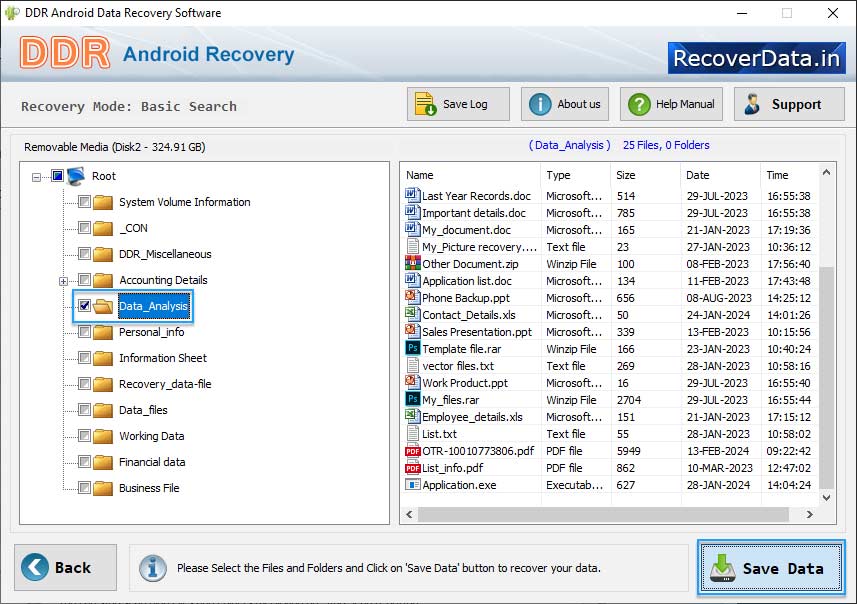Uncheck the Data_Analysis checkbox
857x604 pixels.
(84, 306)
